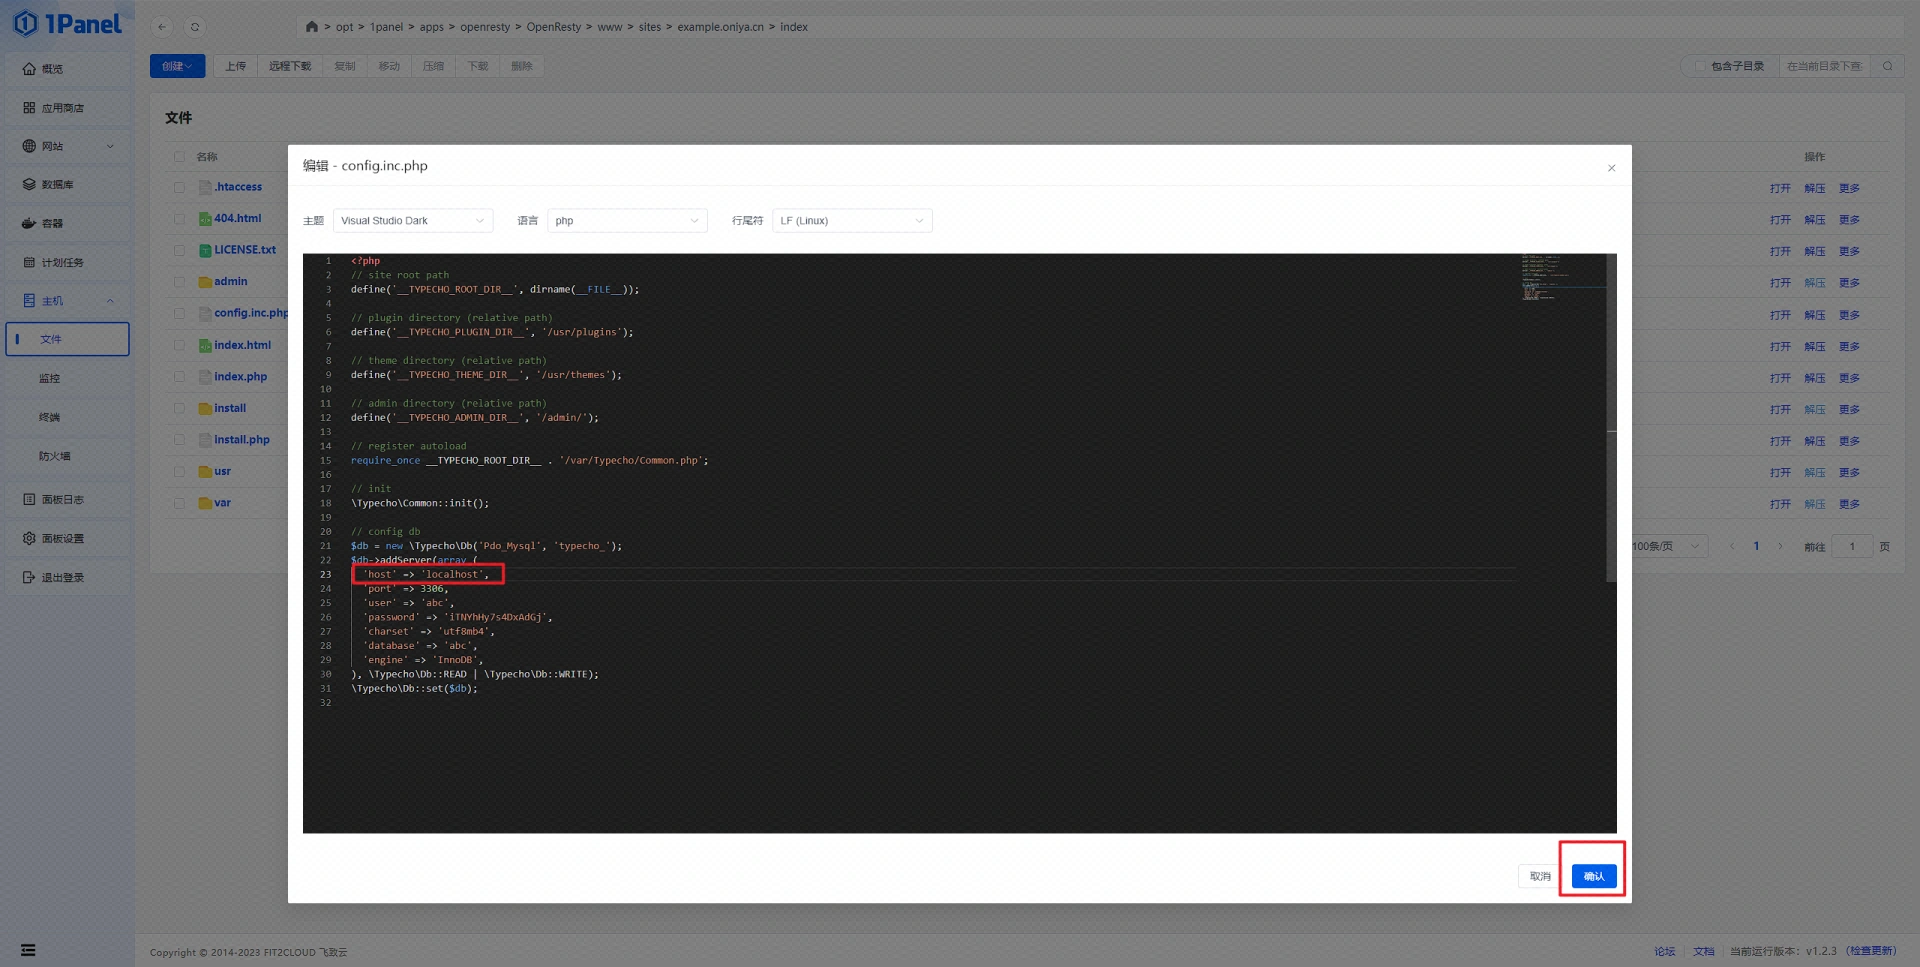The height and width of the screenshot is (967, 1920).
Task: Click the var folder icon
Action: tap(205, 503)
